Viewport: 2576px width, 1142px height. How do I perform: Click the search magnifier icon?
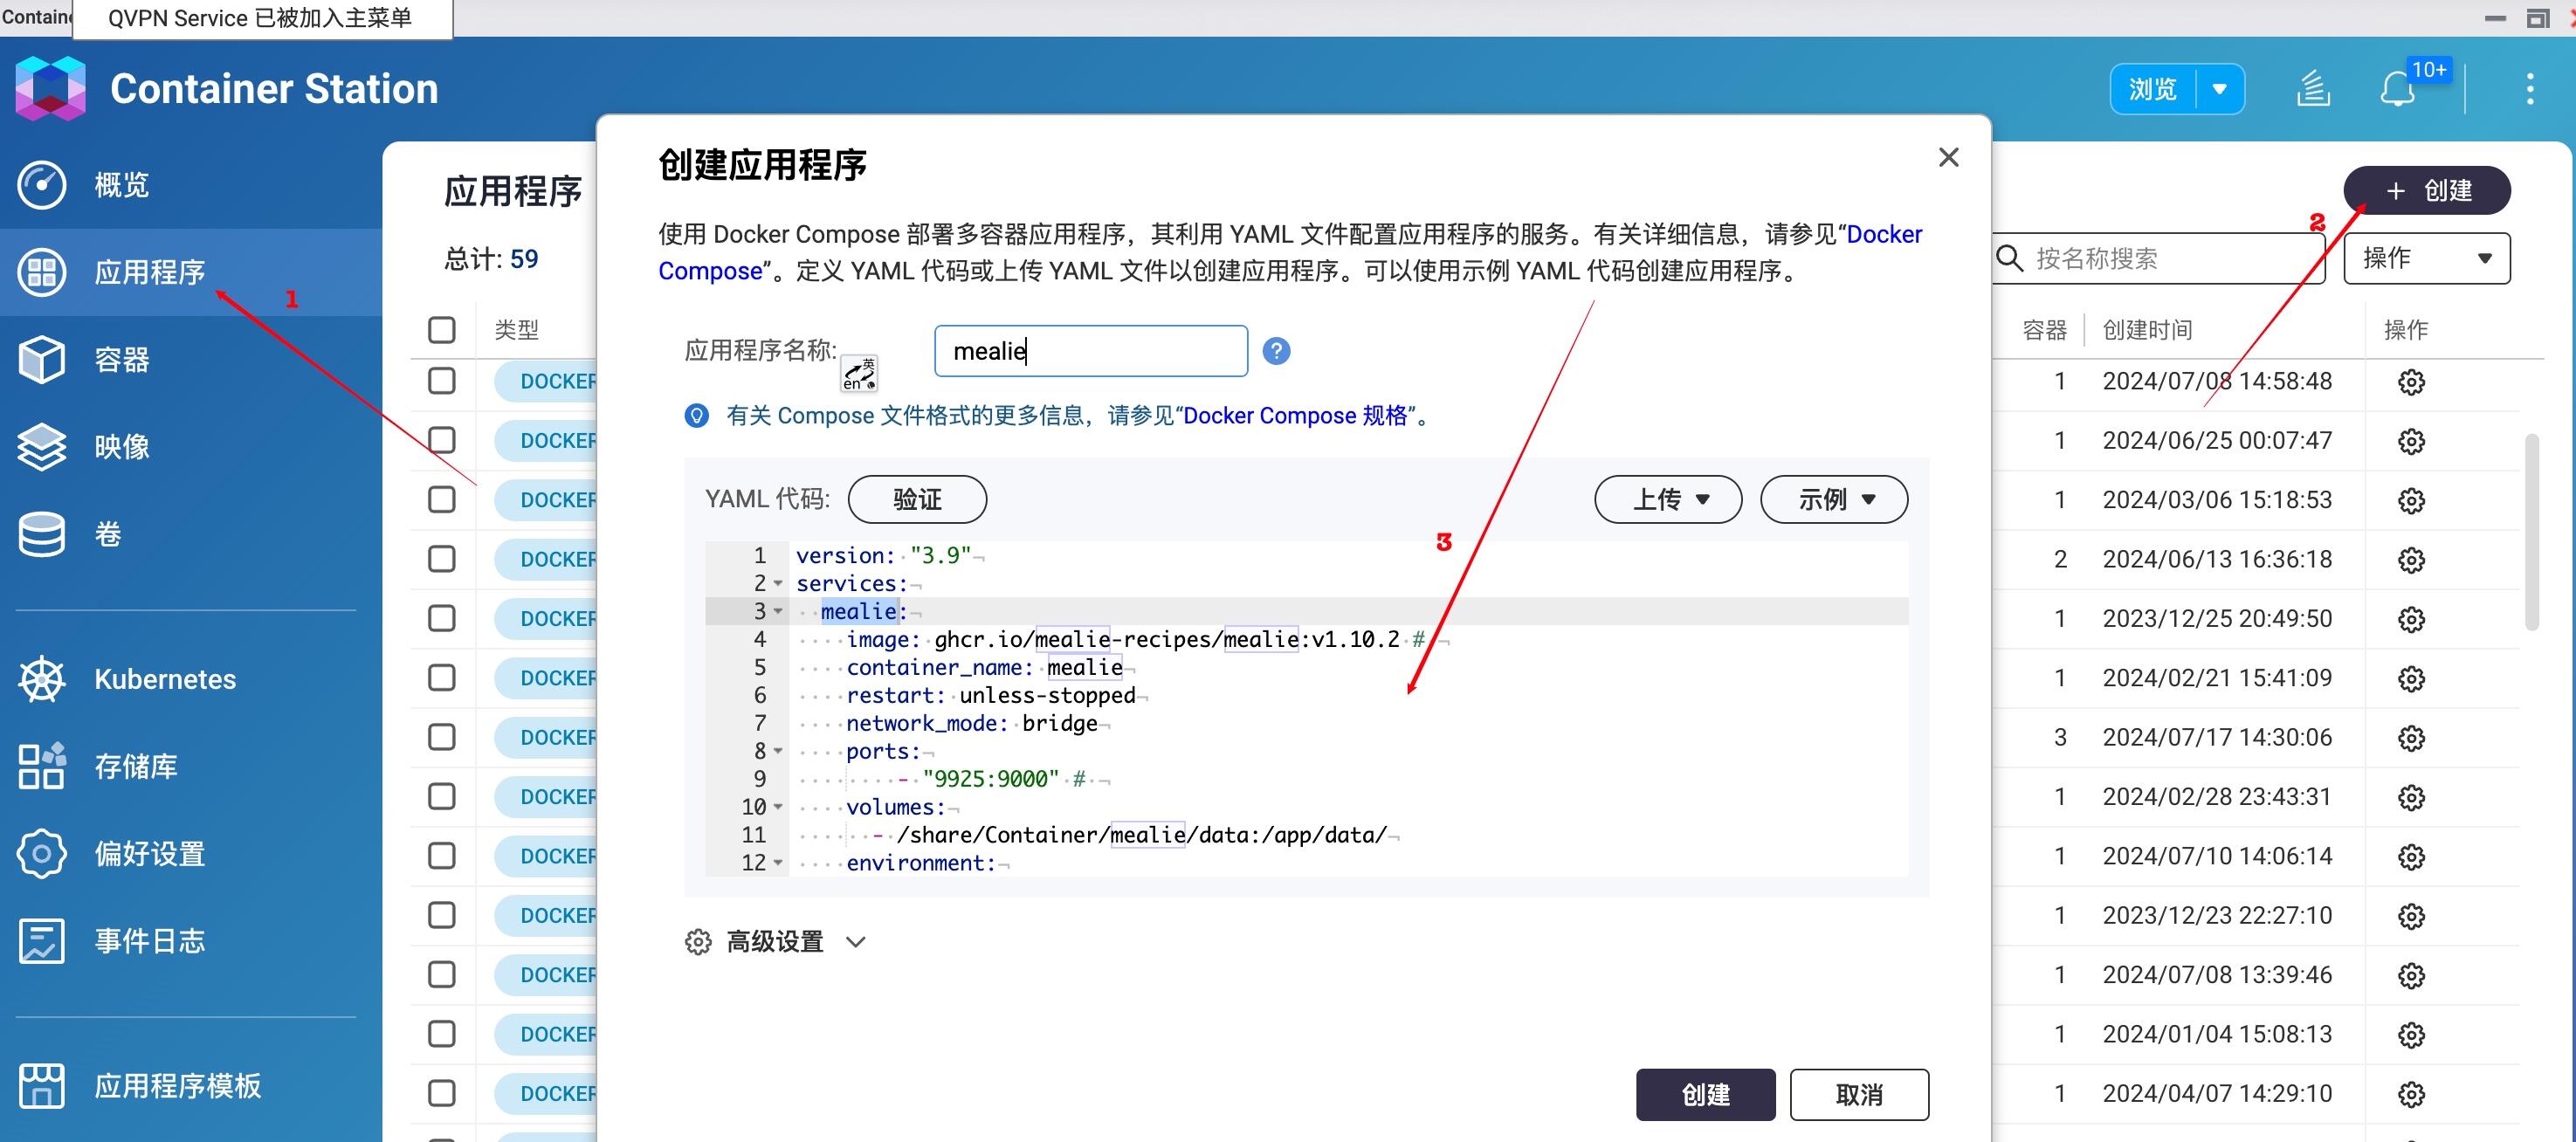(x=2009, y=258)
